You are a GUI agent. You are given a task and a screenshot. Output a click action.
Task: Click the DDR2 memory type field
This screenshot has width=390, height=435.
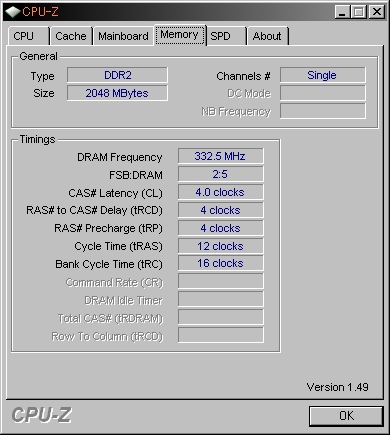click(117, 75)
